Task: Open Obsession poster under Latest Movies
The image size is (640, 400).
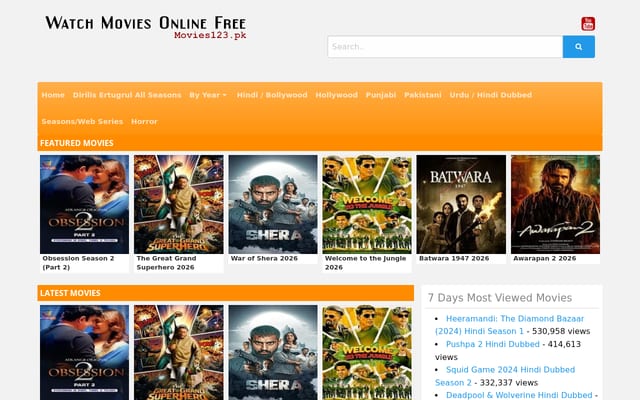Action: [84, 353]
